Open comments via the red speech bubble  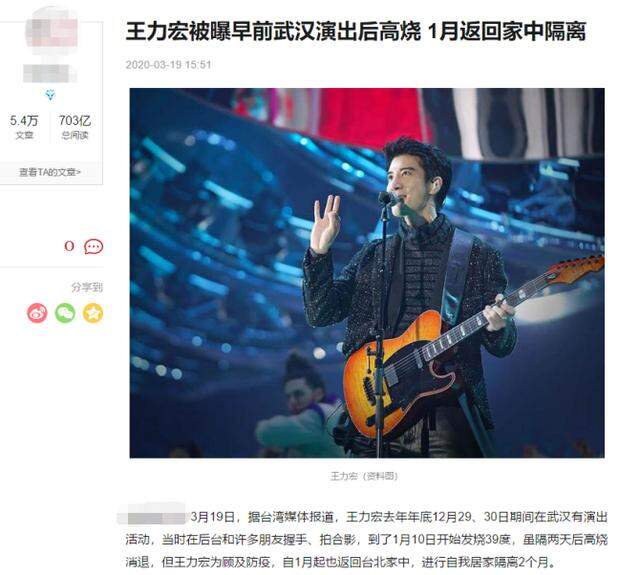click(x=93, y=246)
